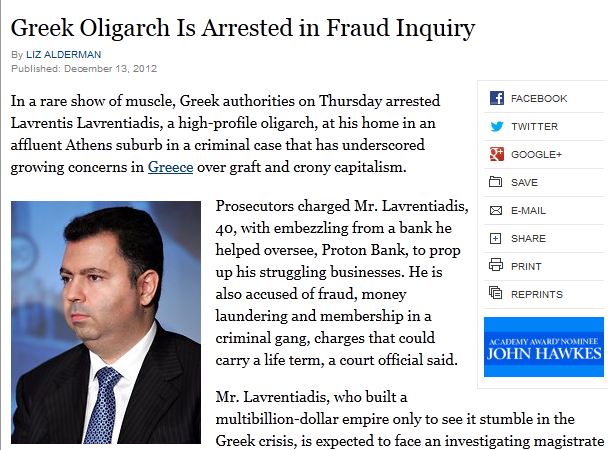Choose the PRINT text option

tap(527, 266)
